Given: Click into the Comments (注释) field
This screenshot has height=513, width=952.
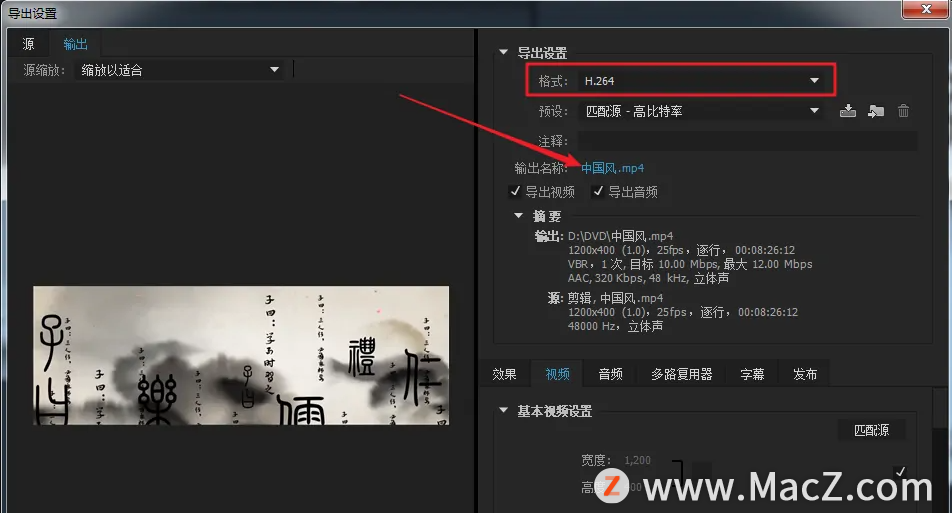Looking at the screenshot, I should tap(747, 141).
